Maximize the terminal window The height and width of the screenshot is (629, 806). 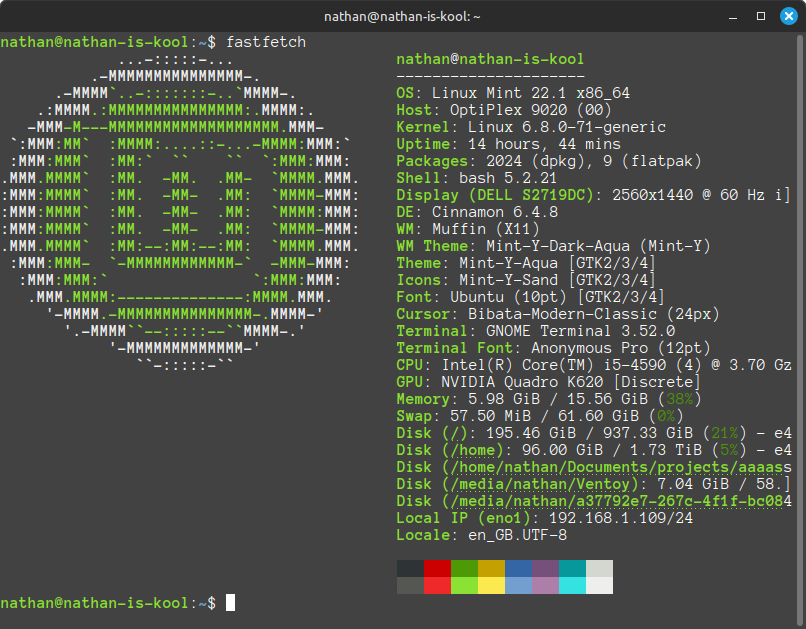(x=761, y=16)
